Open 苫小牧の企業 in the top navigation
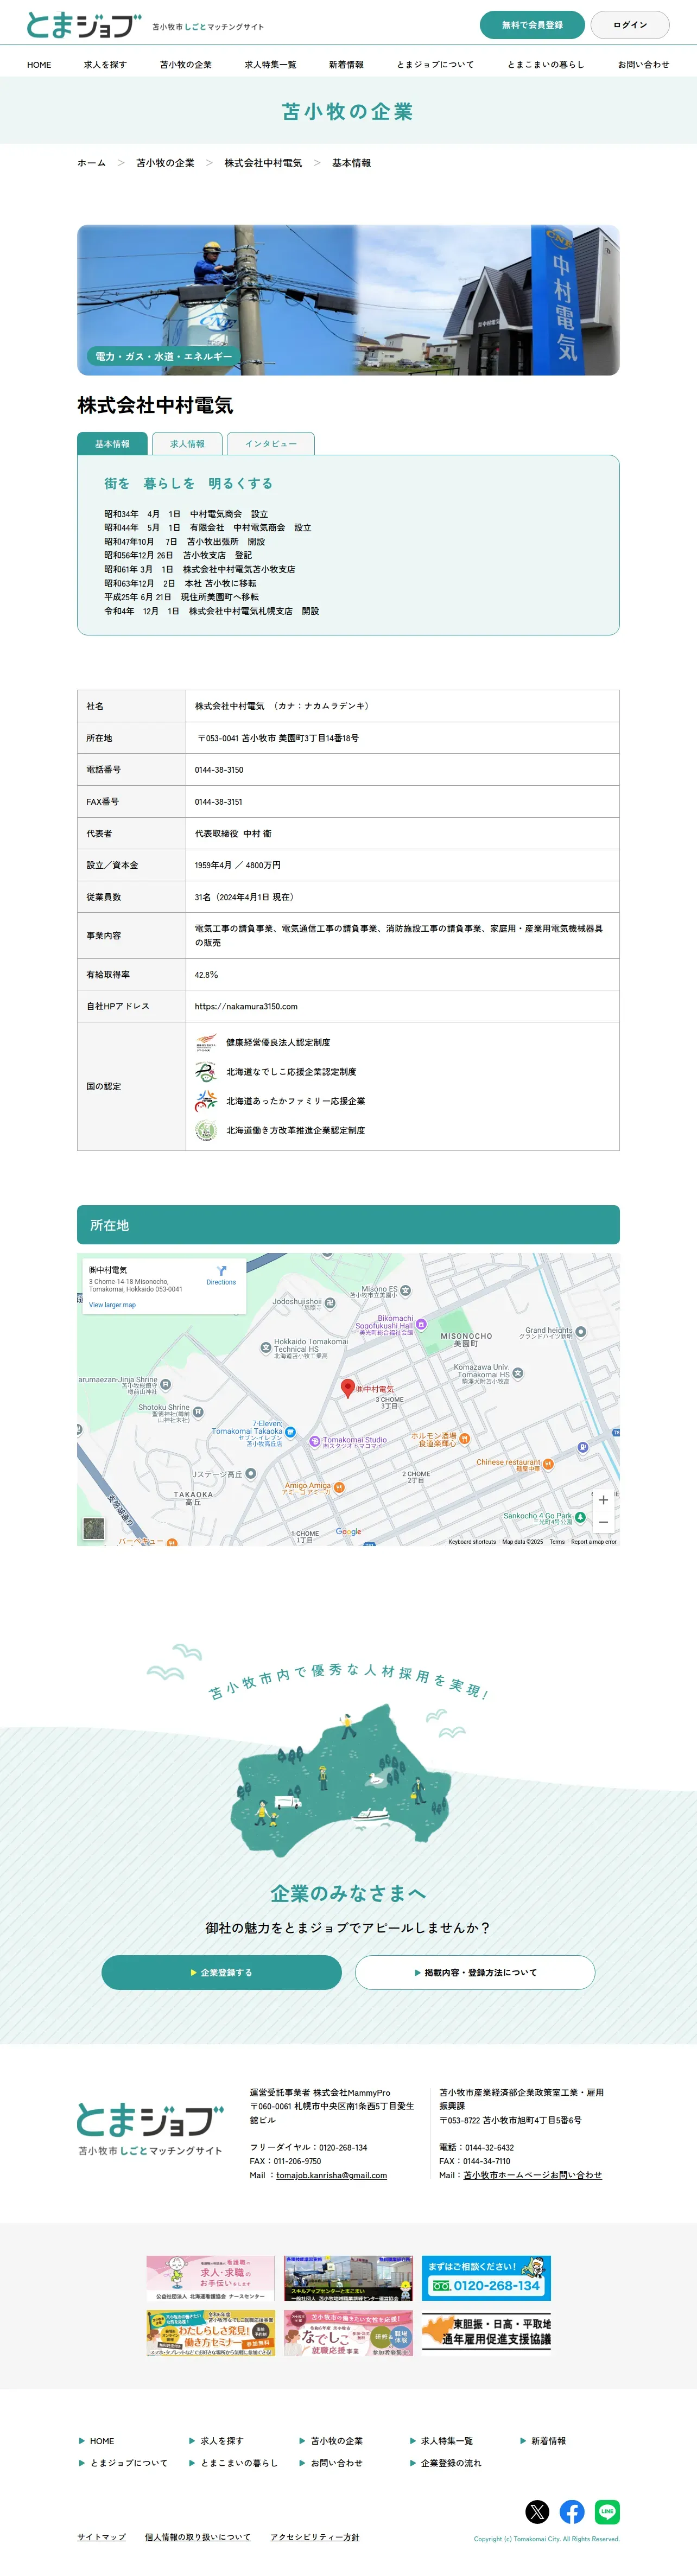The image size is (697, 2576). [x=186, y=65]
